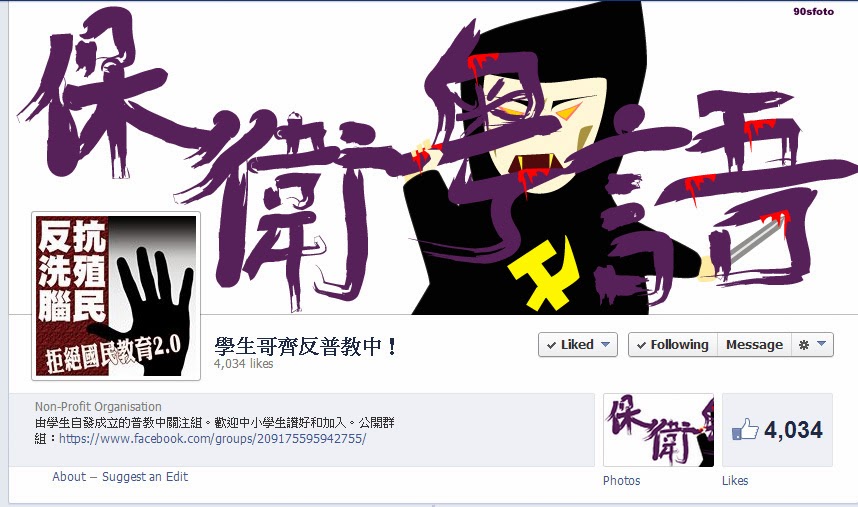Open the page profile picture with black hand

[x=116, y=296]
